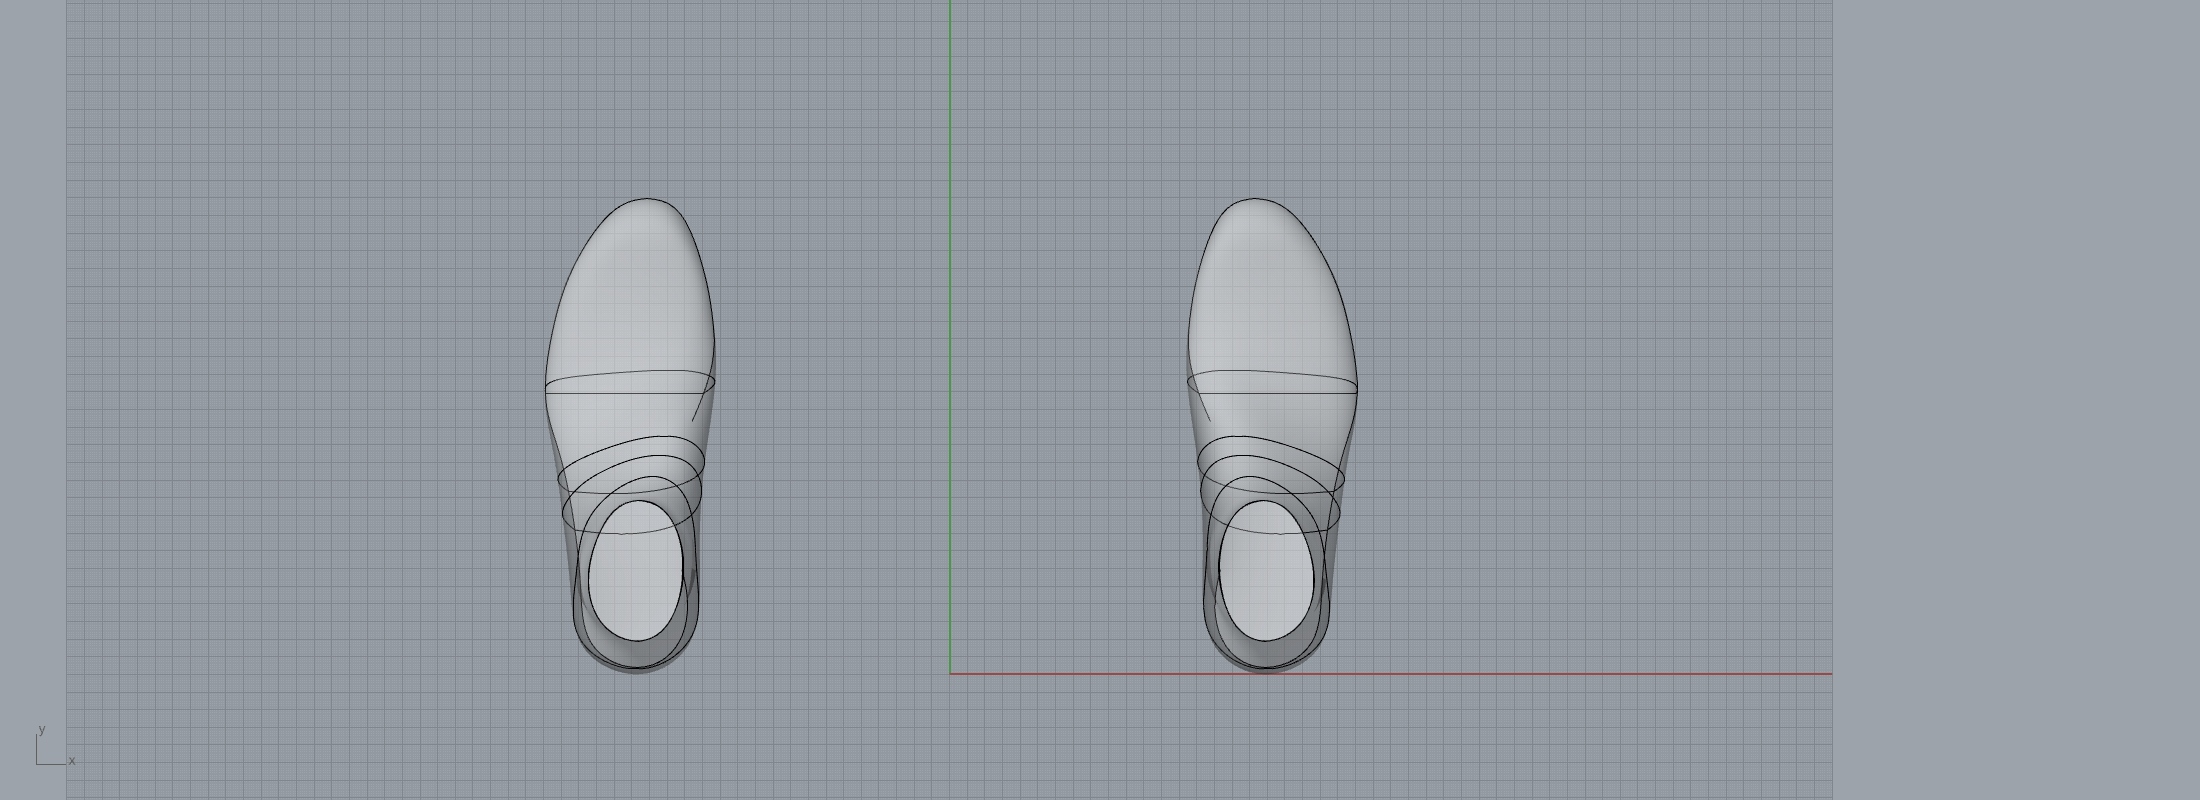Click inside the right shoe's oval heel opening

coord(1266,572)
